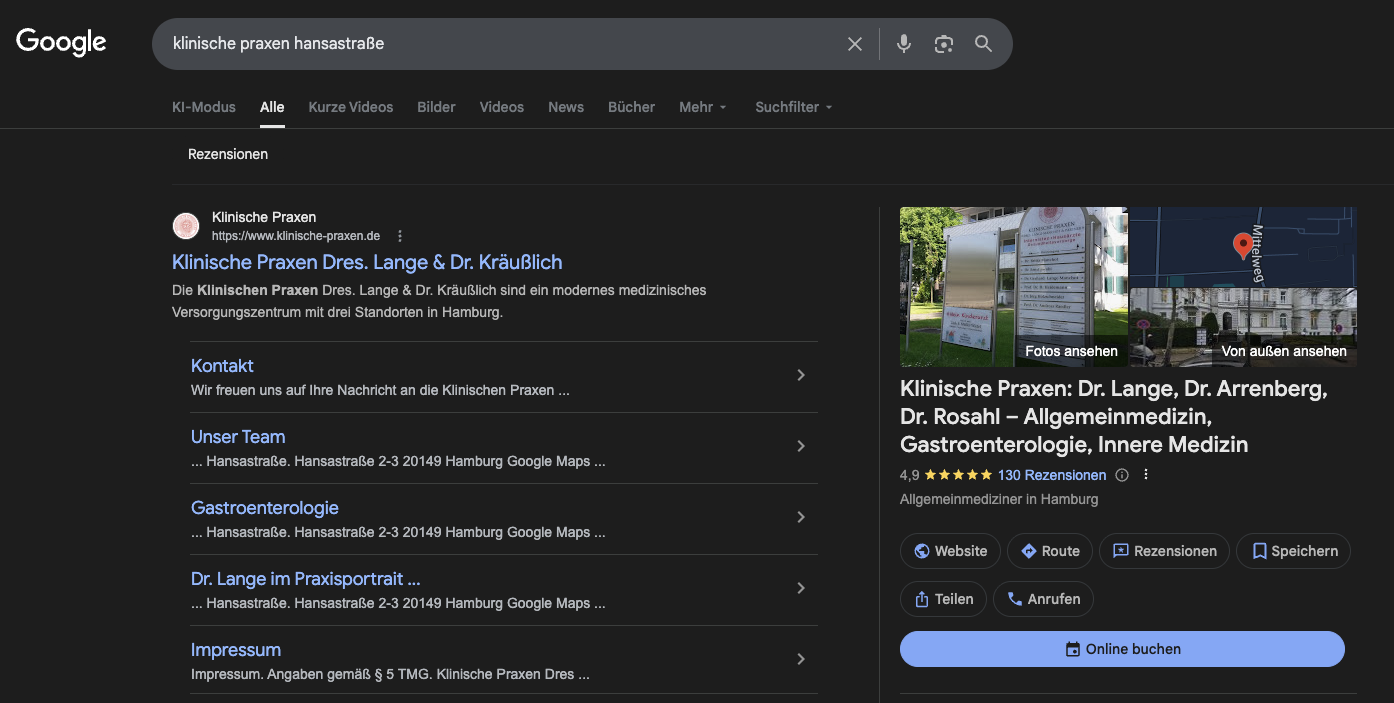
Task: Go to Google homepage via logo
Action: [61, 42]
